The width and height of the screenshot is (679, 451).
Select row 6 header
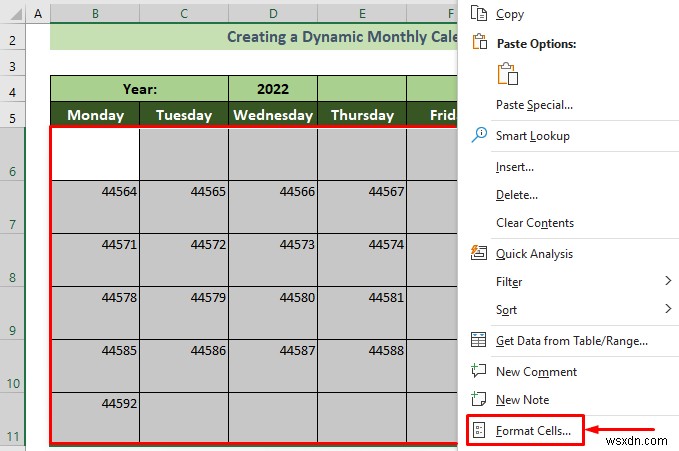13,154
